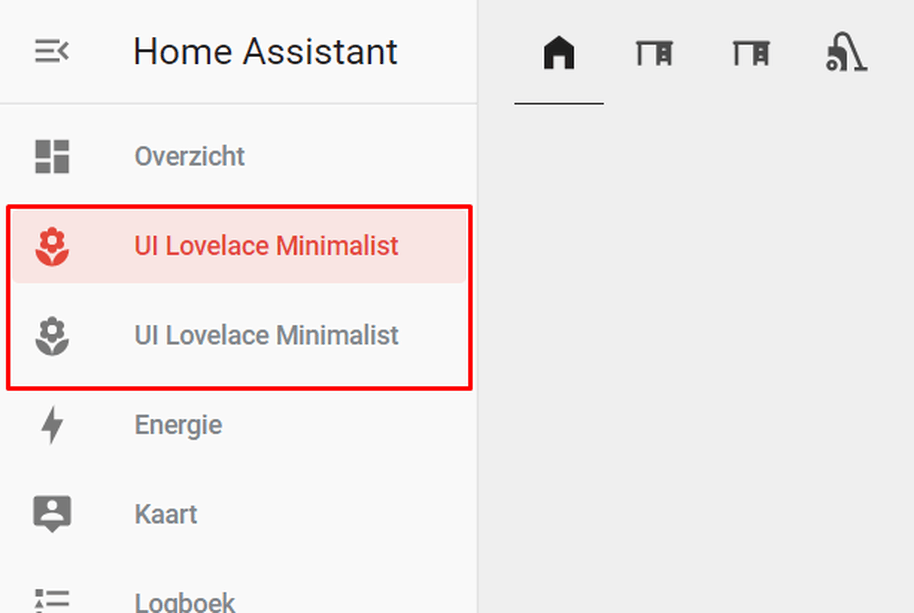
Task: Click the gray flower icon in sidebar
Action: click(x=52, y=336)
